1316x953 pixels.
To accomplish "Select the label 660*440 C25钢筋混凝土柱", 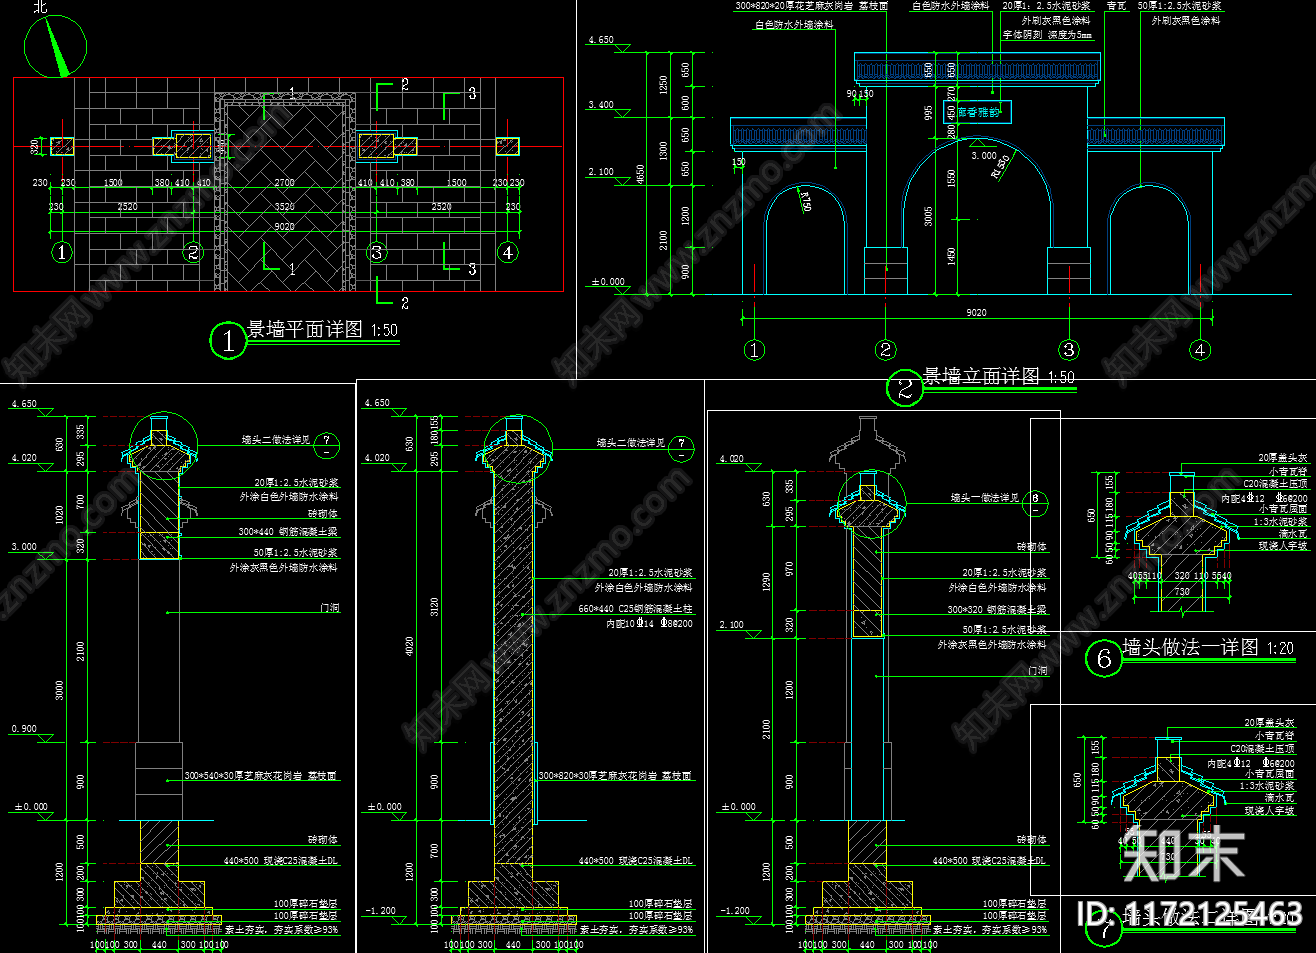I will pyautogui.click(x=635, y=609).
